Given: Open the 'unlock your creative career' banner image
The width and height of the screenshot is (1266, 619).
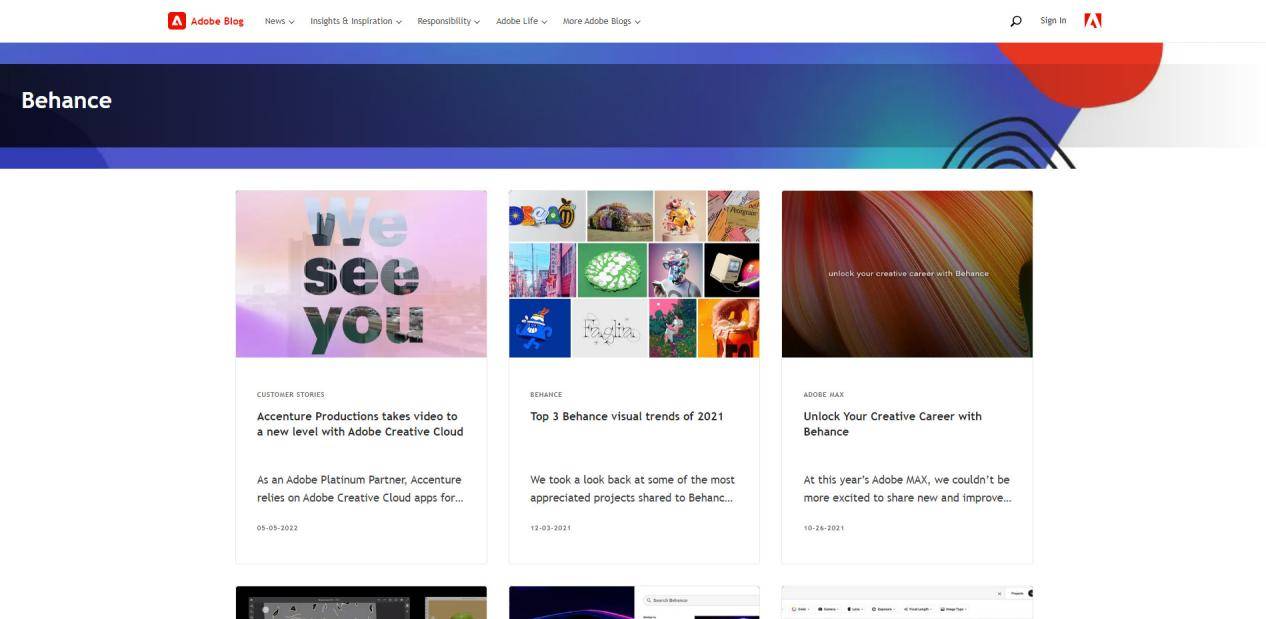Looking at the screenshot, I should pos(907,274).
